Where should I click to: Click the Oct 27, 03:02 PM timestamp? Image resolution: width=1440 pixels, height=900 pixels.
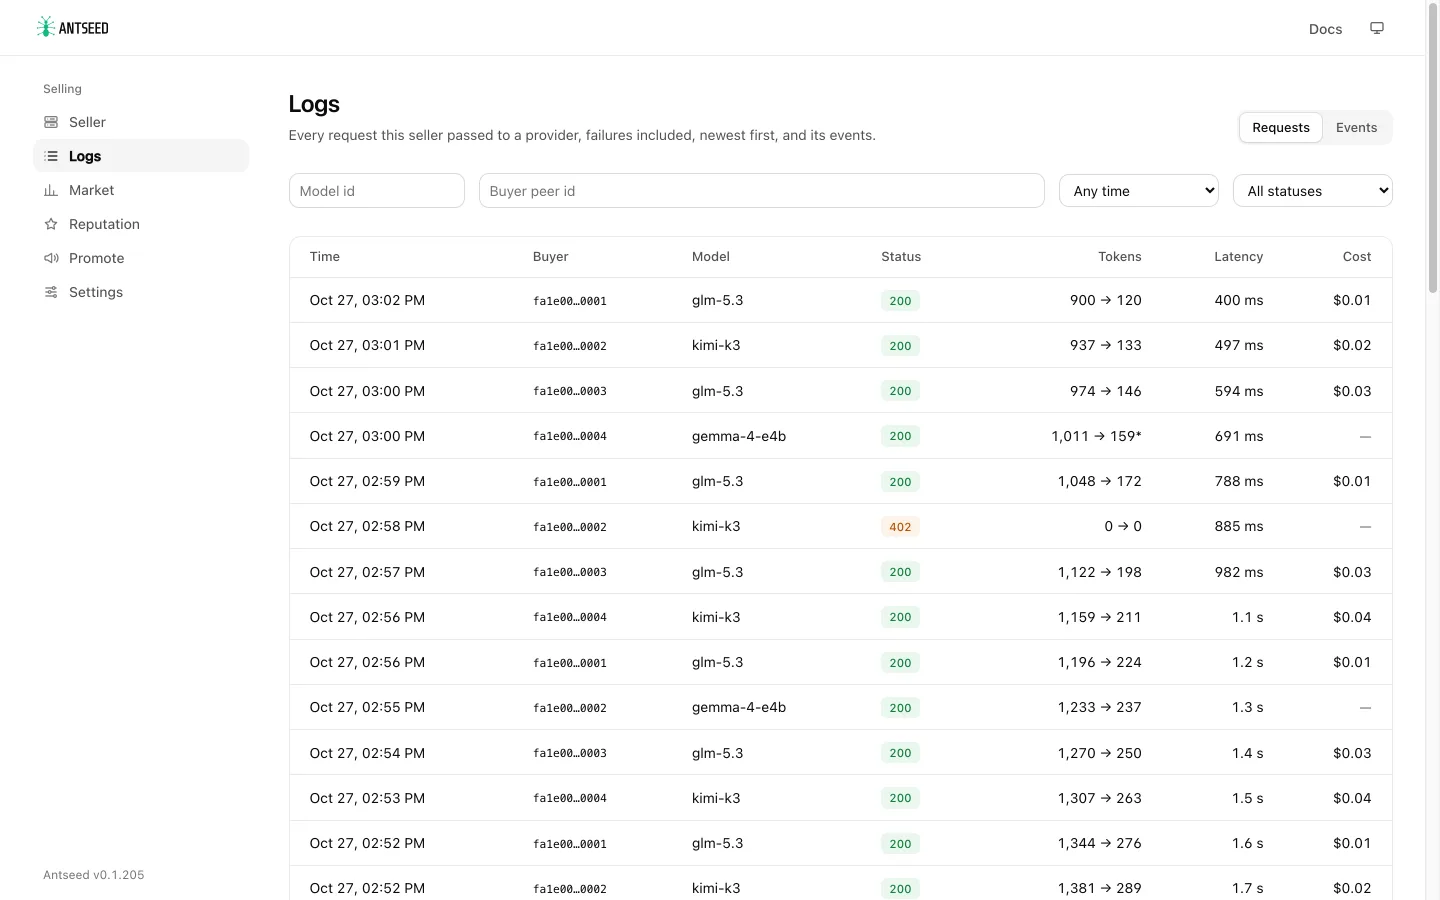(367, 300)
